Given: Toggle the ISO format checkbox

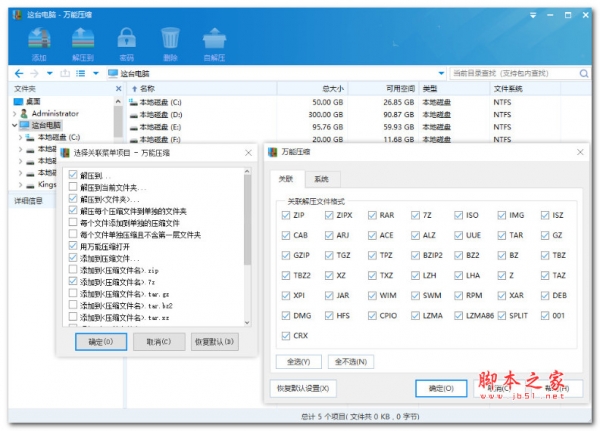Looking at the screenshot, I should pyautogui.click(x=458, y=215).
